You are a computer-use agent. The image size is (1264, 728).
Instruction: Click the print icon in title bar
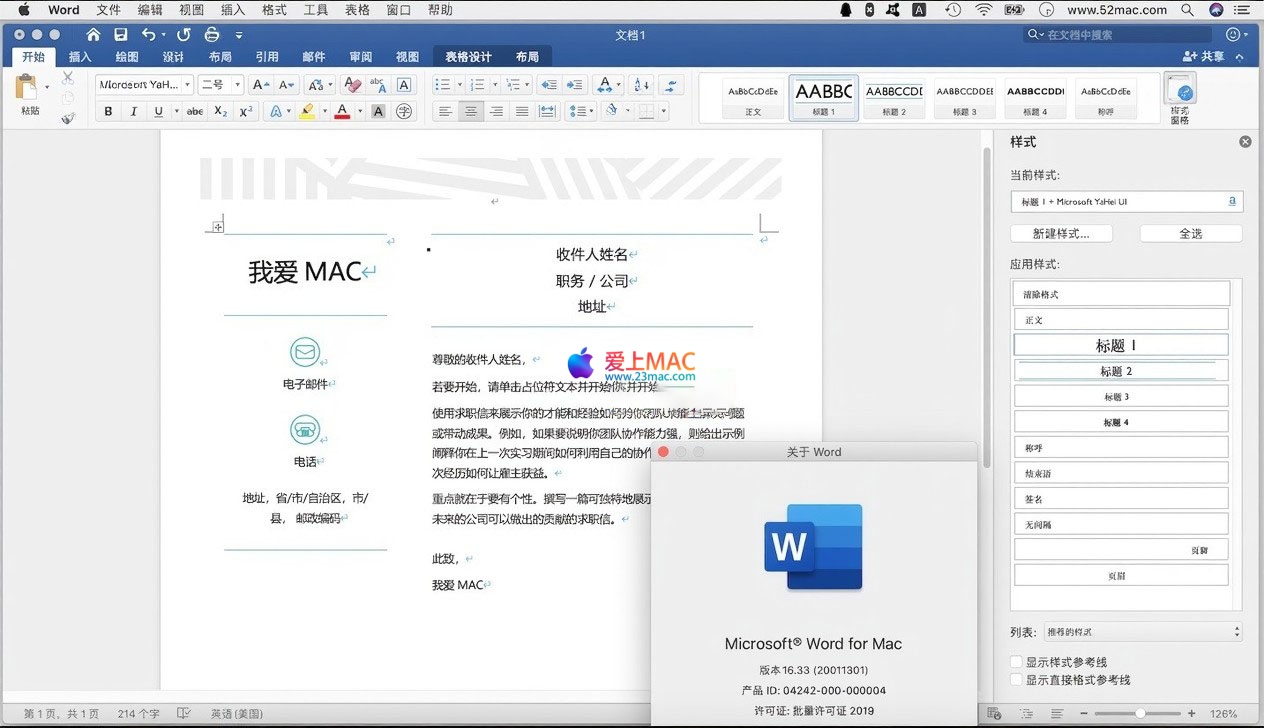pyautogui.click(x=211, y=35)
